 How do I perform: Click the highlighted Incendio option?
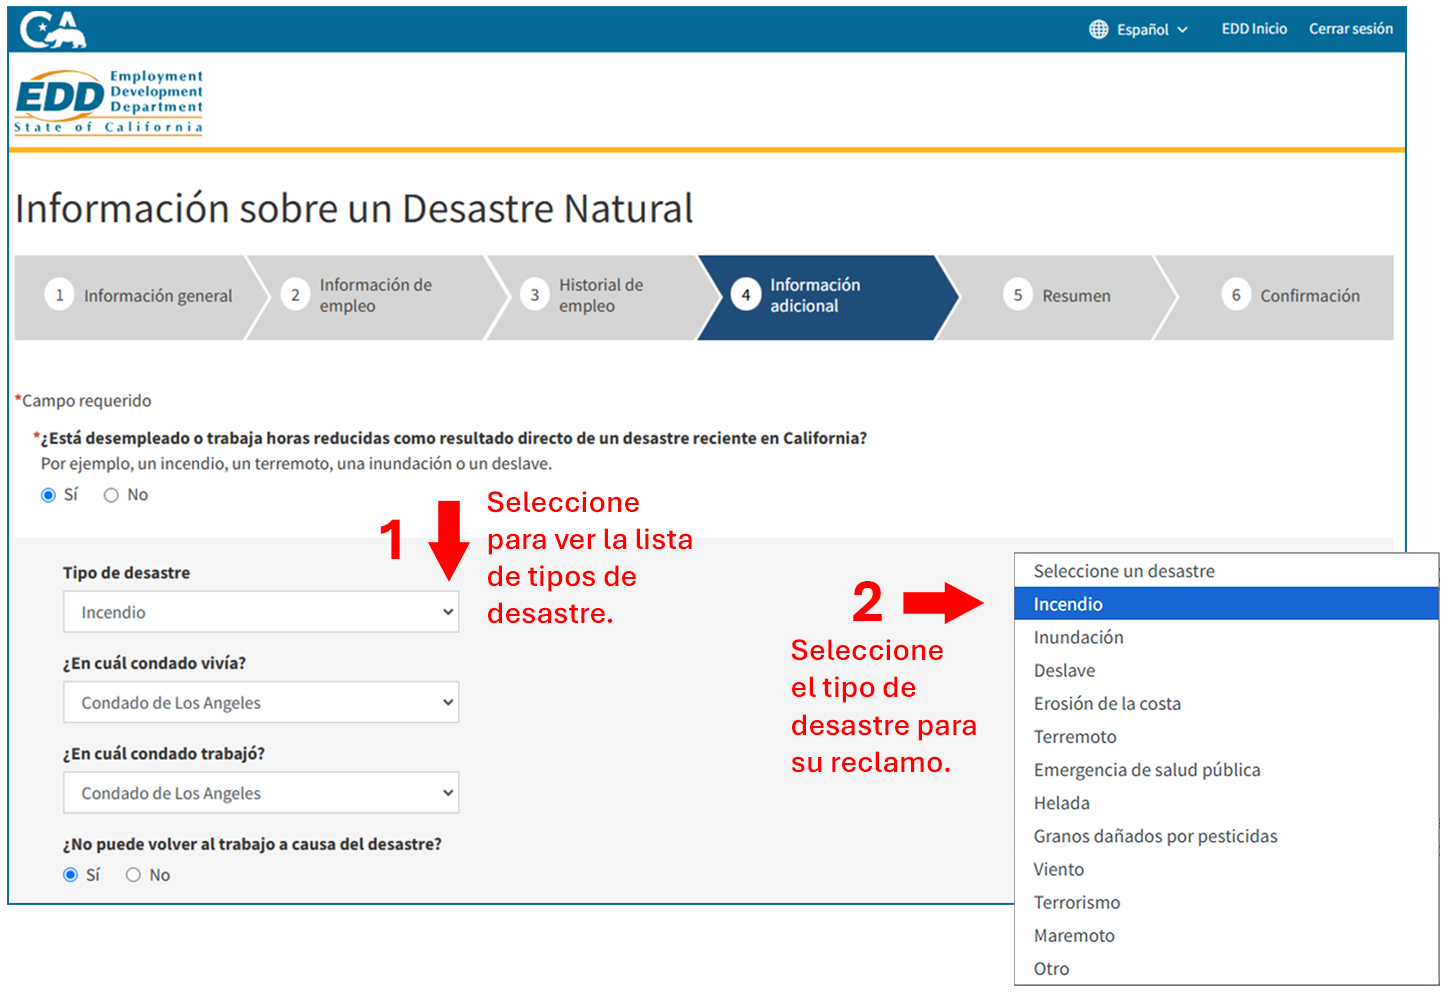[x=1068, y=604]
